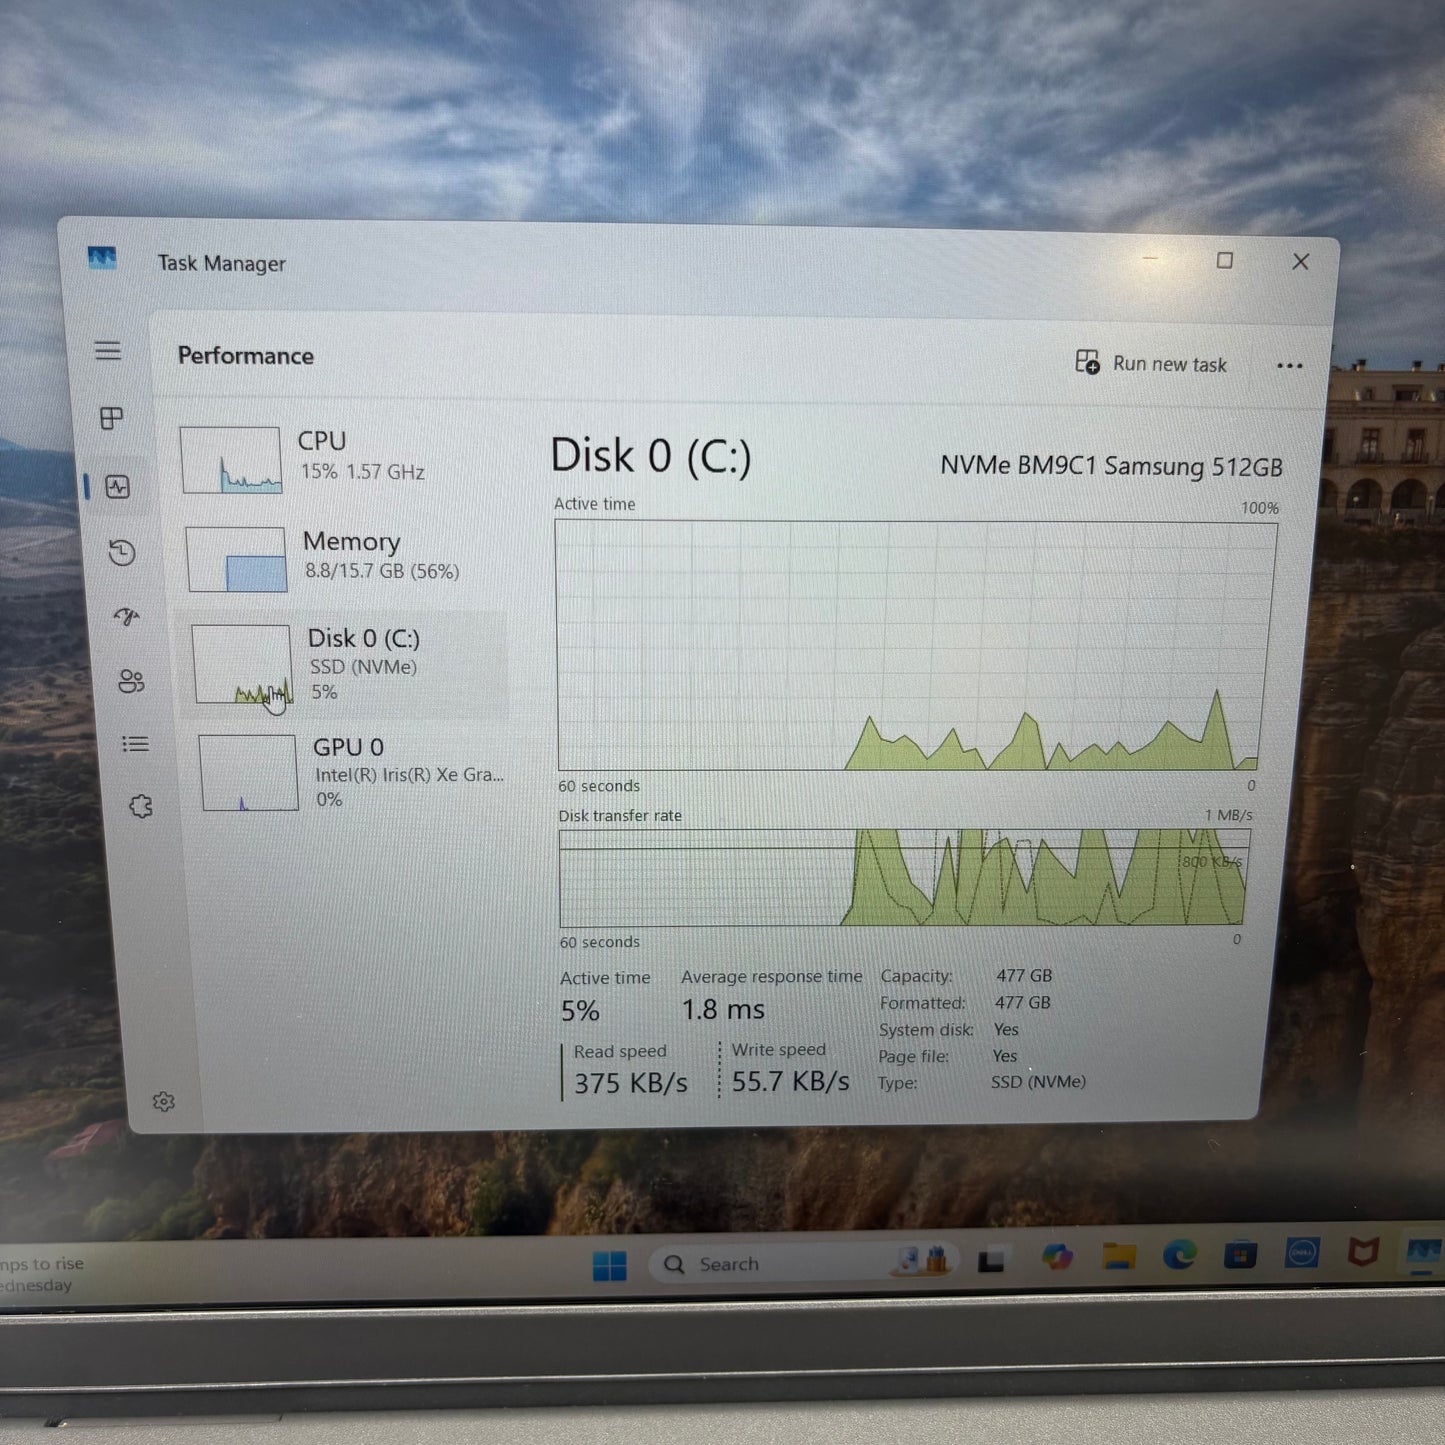Viewport: 1445px width, 1445px height.
Task: Select the Performance page icon in sidebar
Action: click(118, 487)
